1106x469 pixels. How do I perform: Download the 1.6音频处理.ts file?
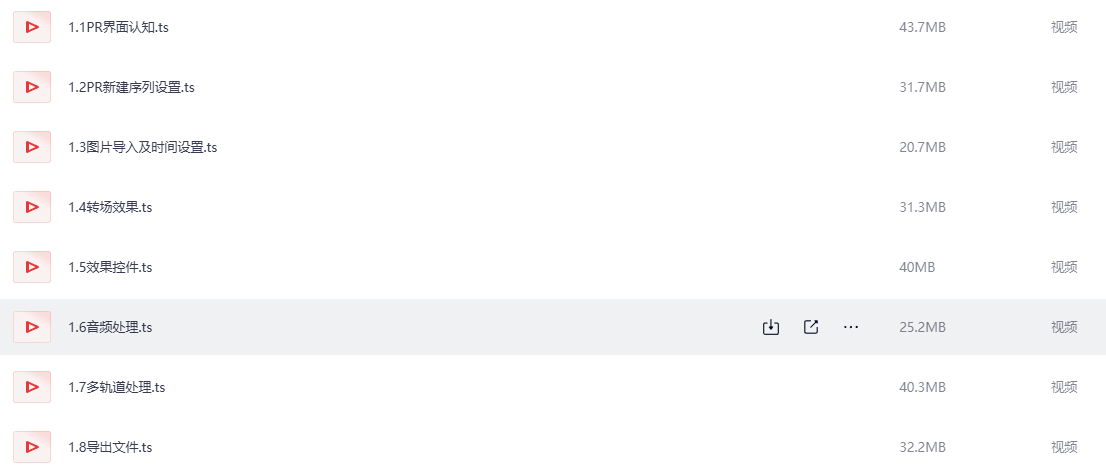pos(771,327)
